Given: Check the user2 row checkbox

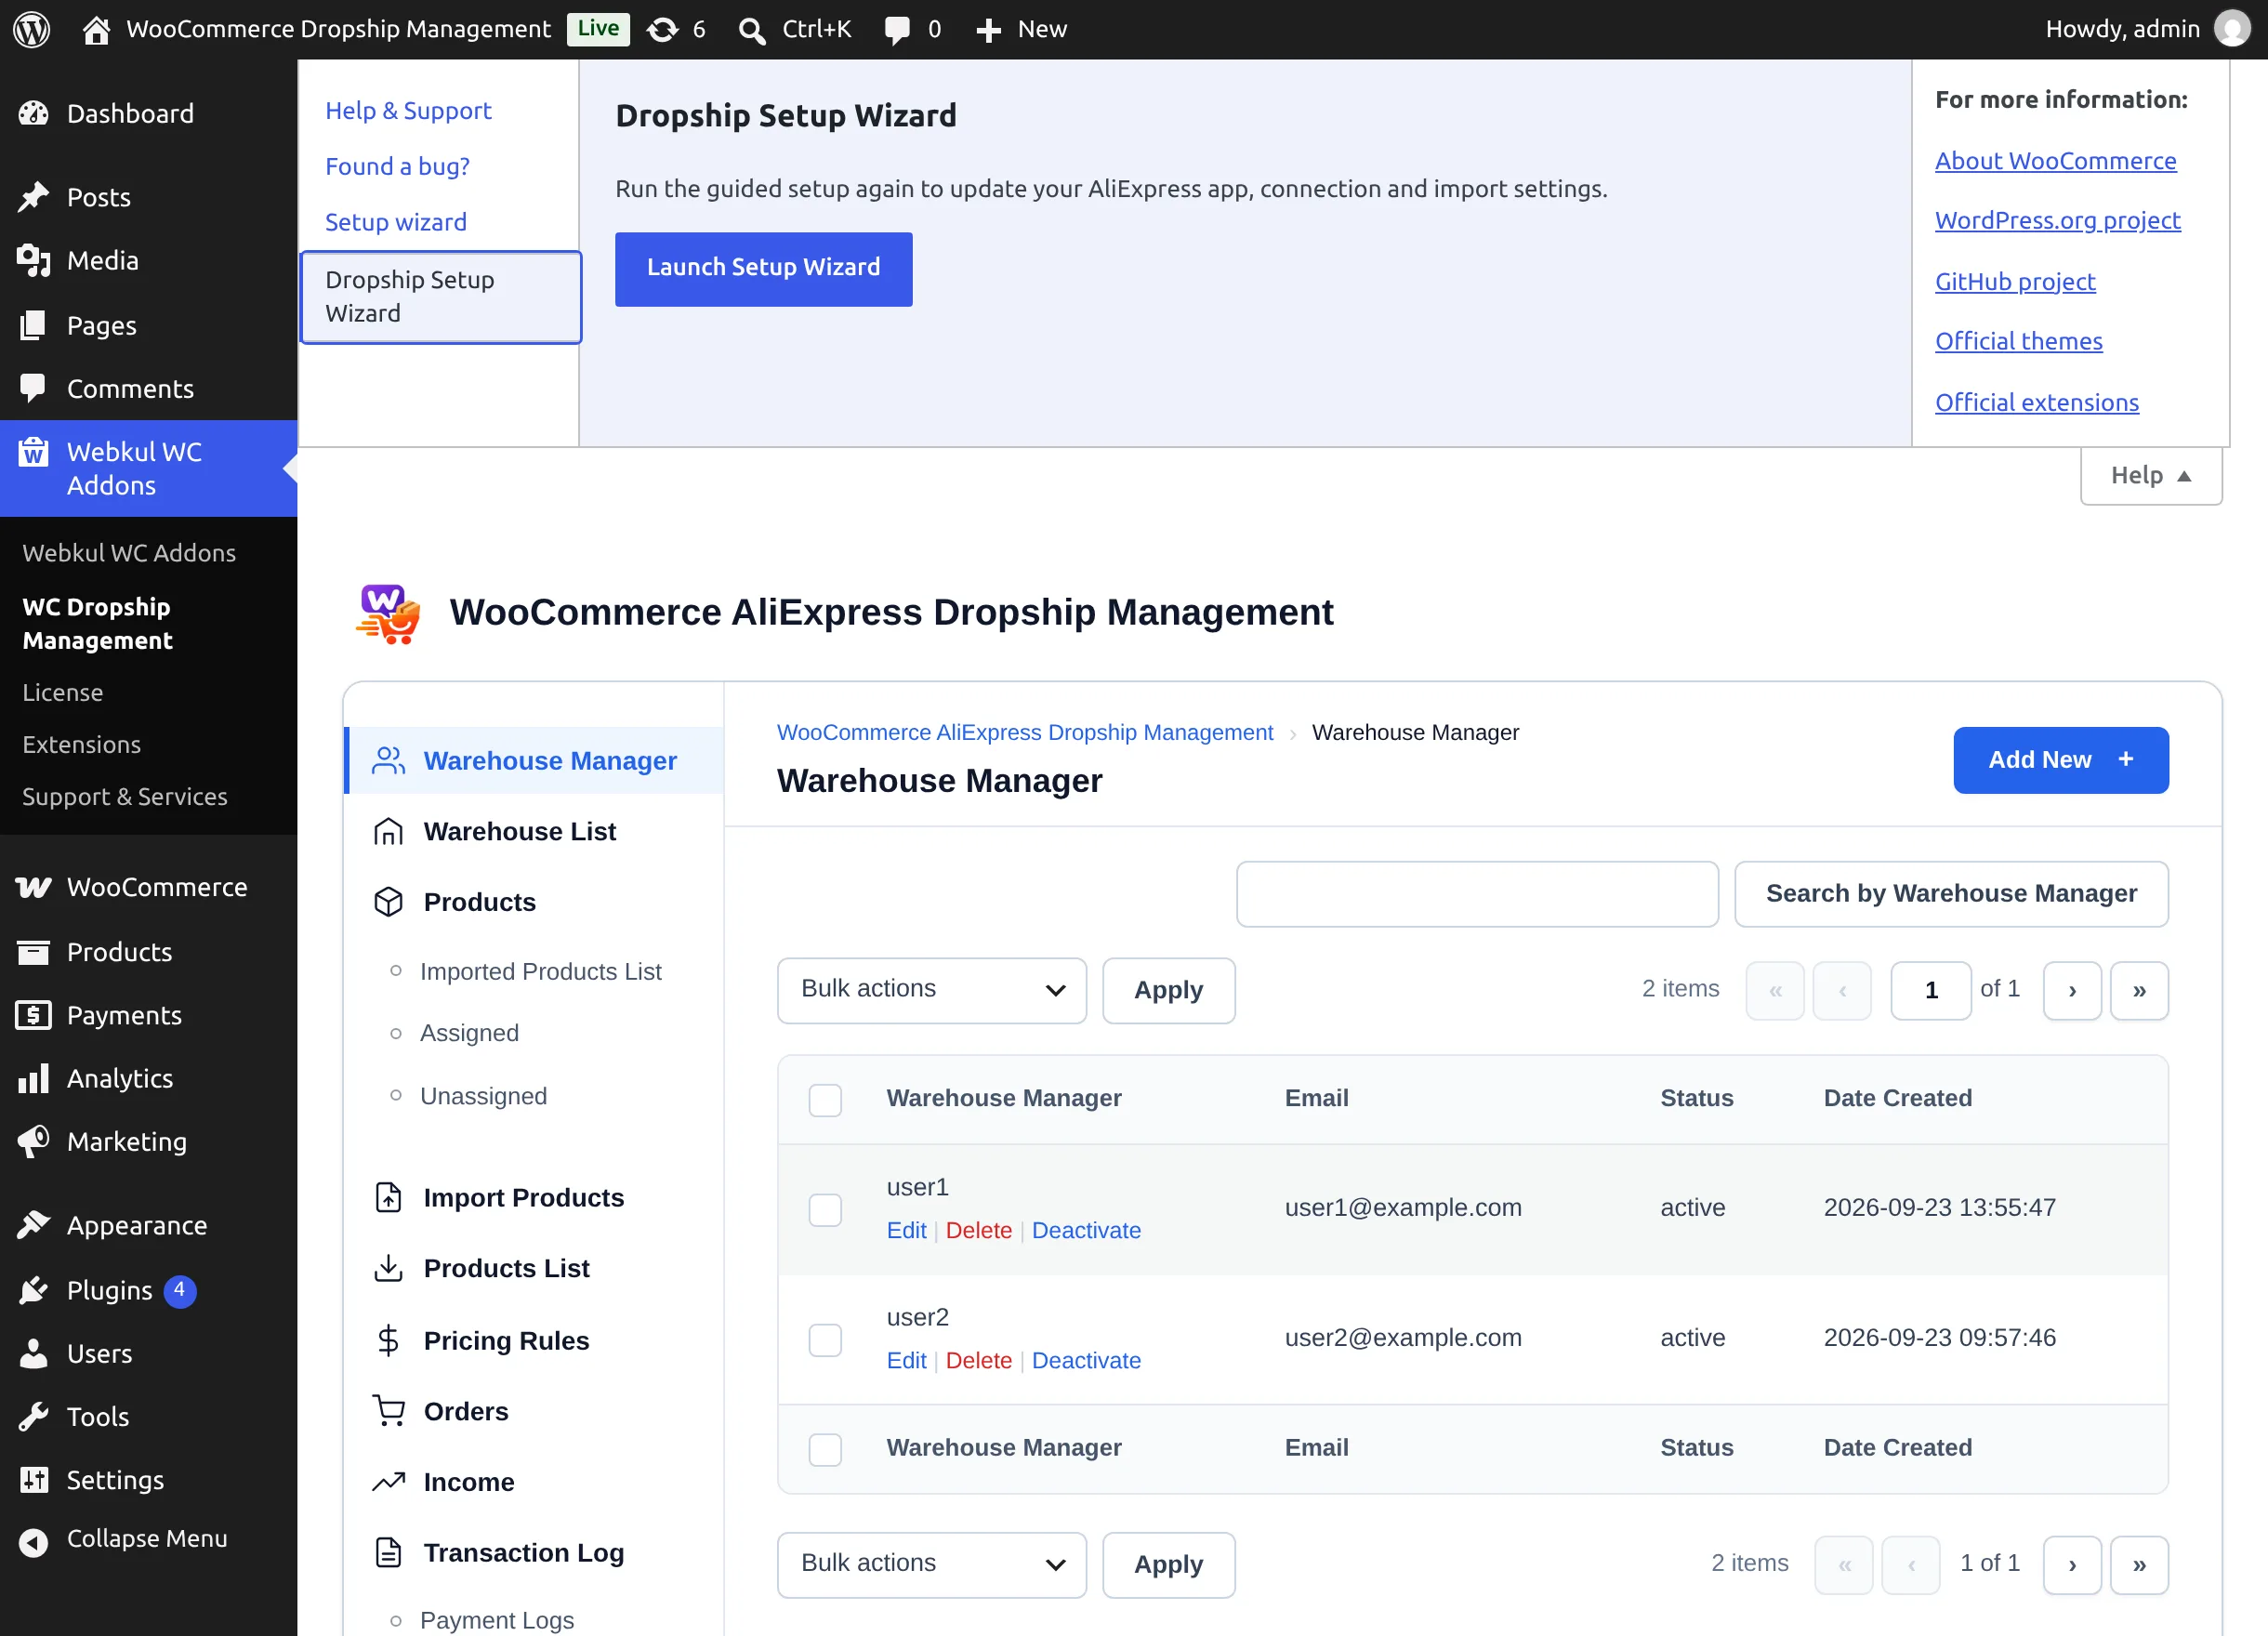Looking at the screenshot, I should (x=825, y=1340).
